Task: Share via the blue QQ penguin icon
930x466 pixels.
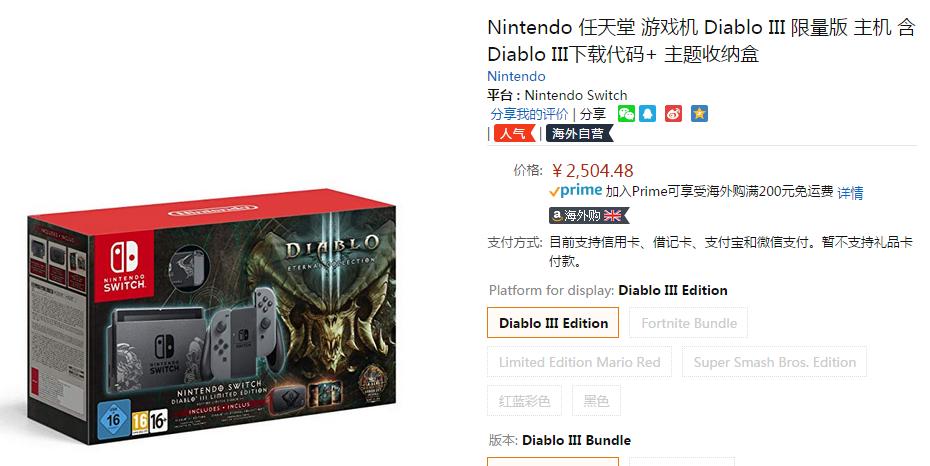Action: pos(648,114)
